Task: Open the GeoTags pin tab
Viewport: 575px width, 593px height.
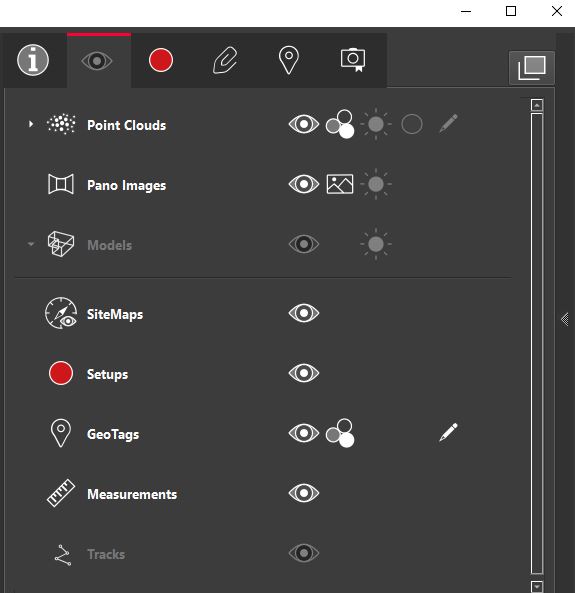Action: (x=289, y=60)
